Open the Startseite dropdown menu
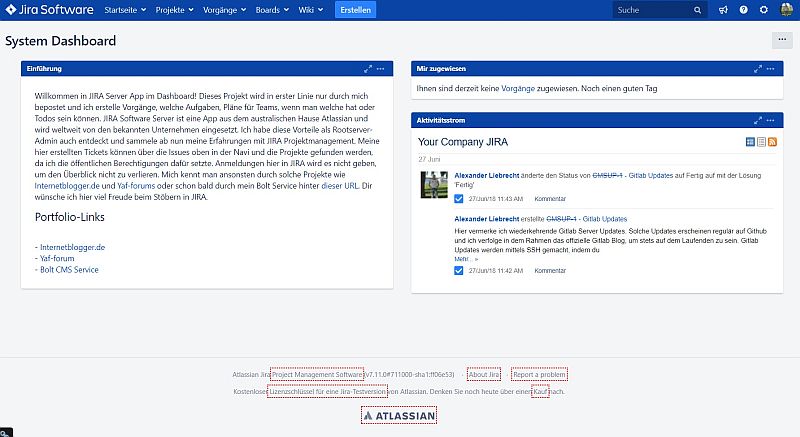 [125, 10]
